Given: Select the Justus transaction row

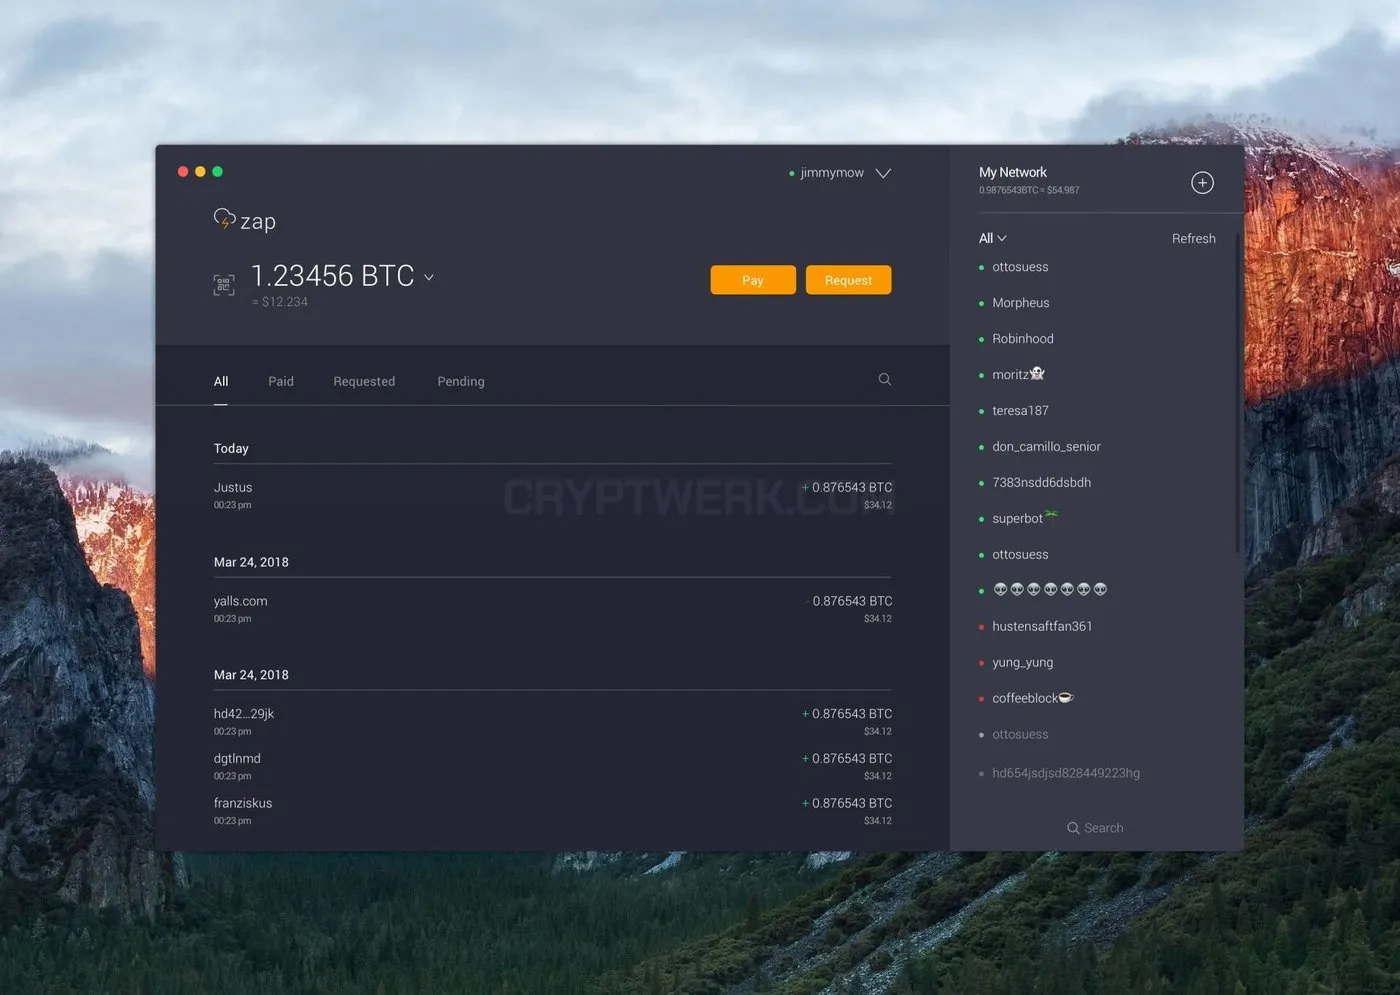Looking at the screenshot, I should point(552,495).
